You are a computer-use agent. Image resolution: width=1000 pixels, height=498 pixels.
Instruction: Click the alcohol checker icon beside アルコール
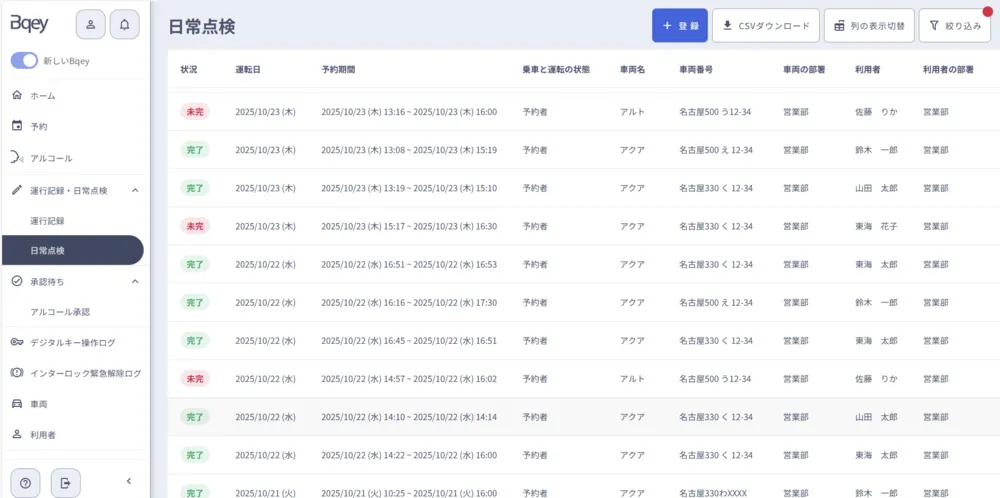pyautogui.click(x=17, y=157)
